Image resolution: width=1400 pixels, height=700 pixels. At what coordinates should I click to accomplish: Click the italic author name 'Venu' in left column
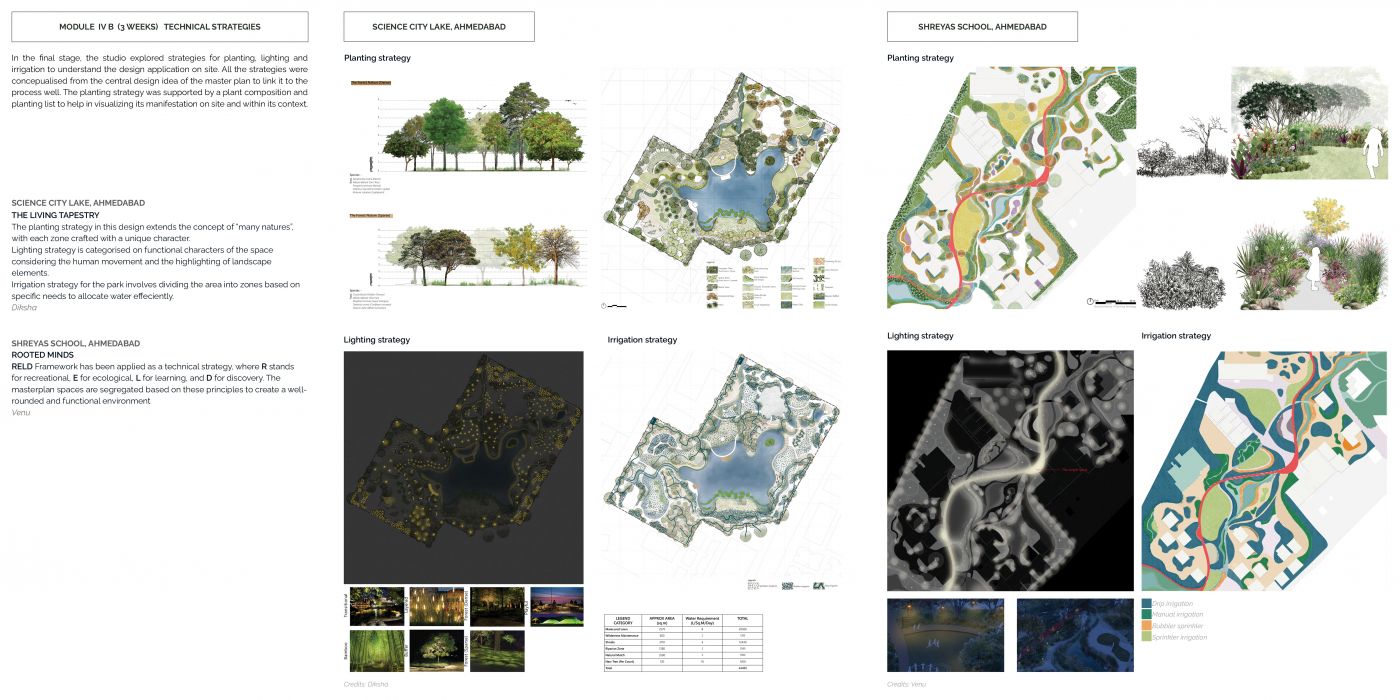pos(21,412)
